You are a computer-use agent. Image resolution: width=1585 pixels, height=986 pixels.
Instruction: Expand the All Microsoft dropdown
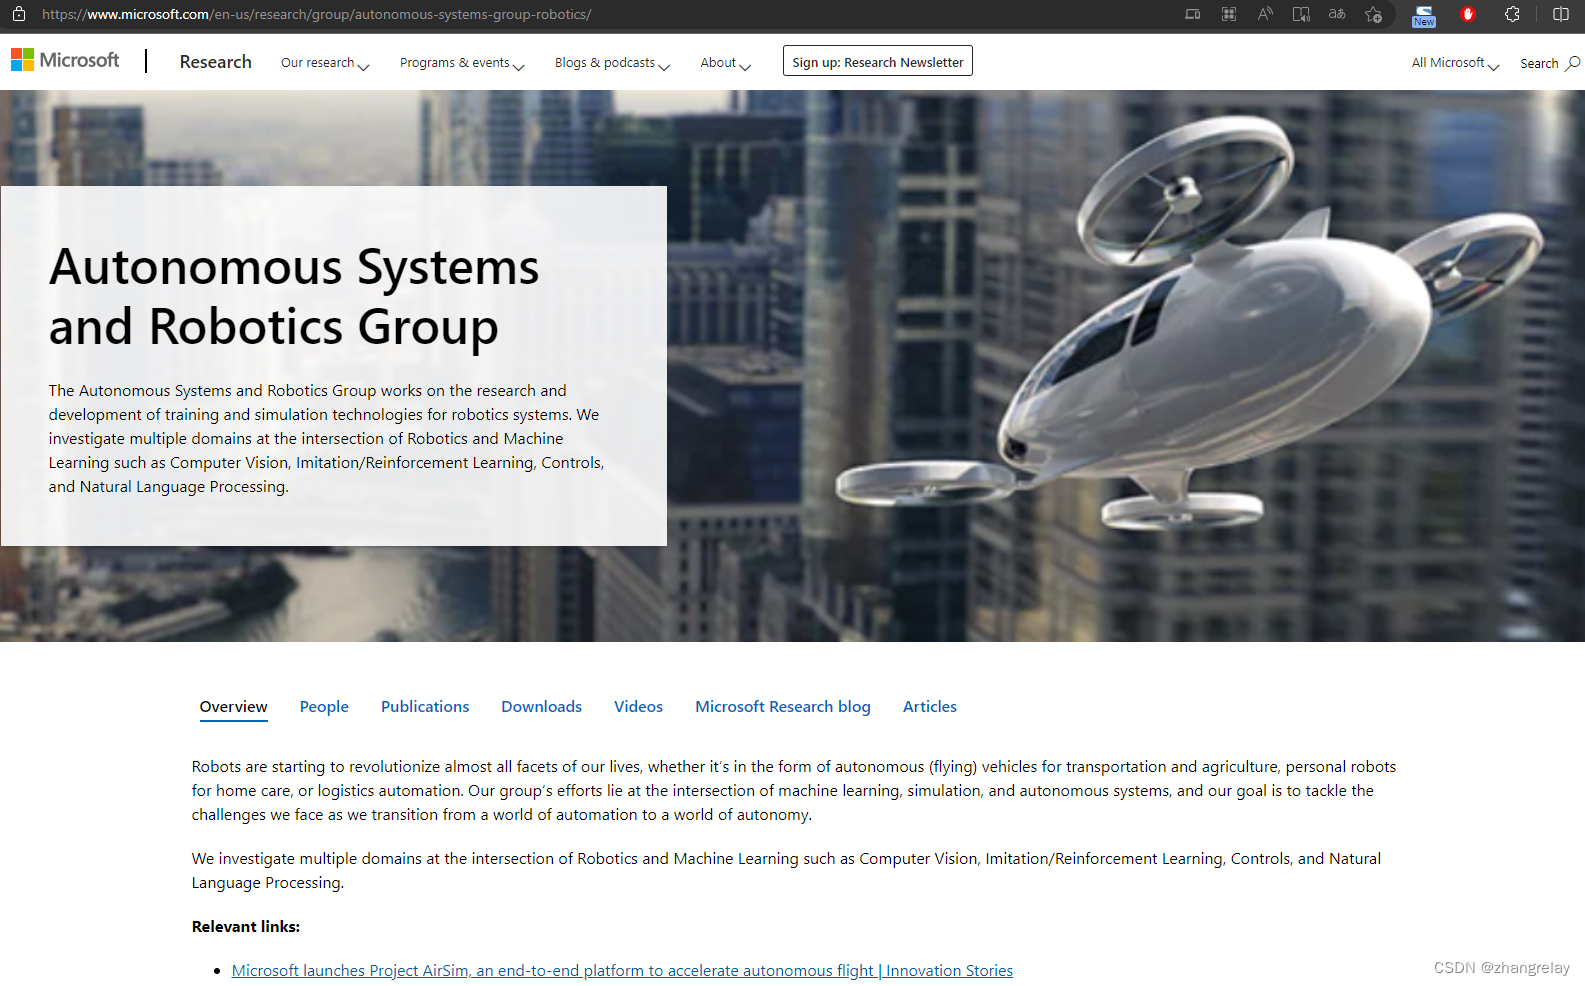point(1455,63)
